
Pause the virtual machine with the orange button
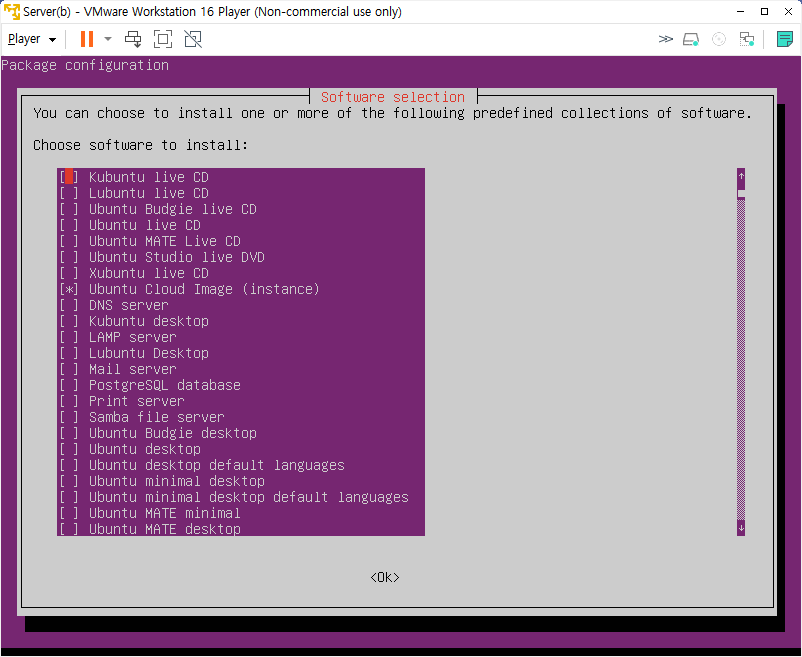tap(87, 39)
